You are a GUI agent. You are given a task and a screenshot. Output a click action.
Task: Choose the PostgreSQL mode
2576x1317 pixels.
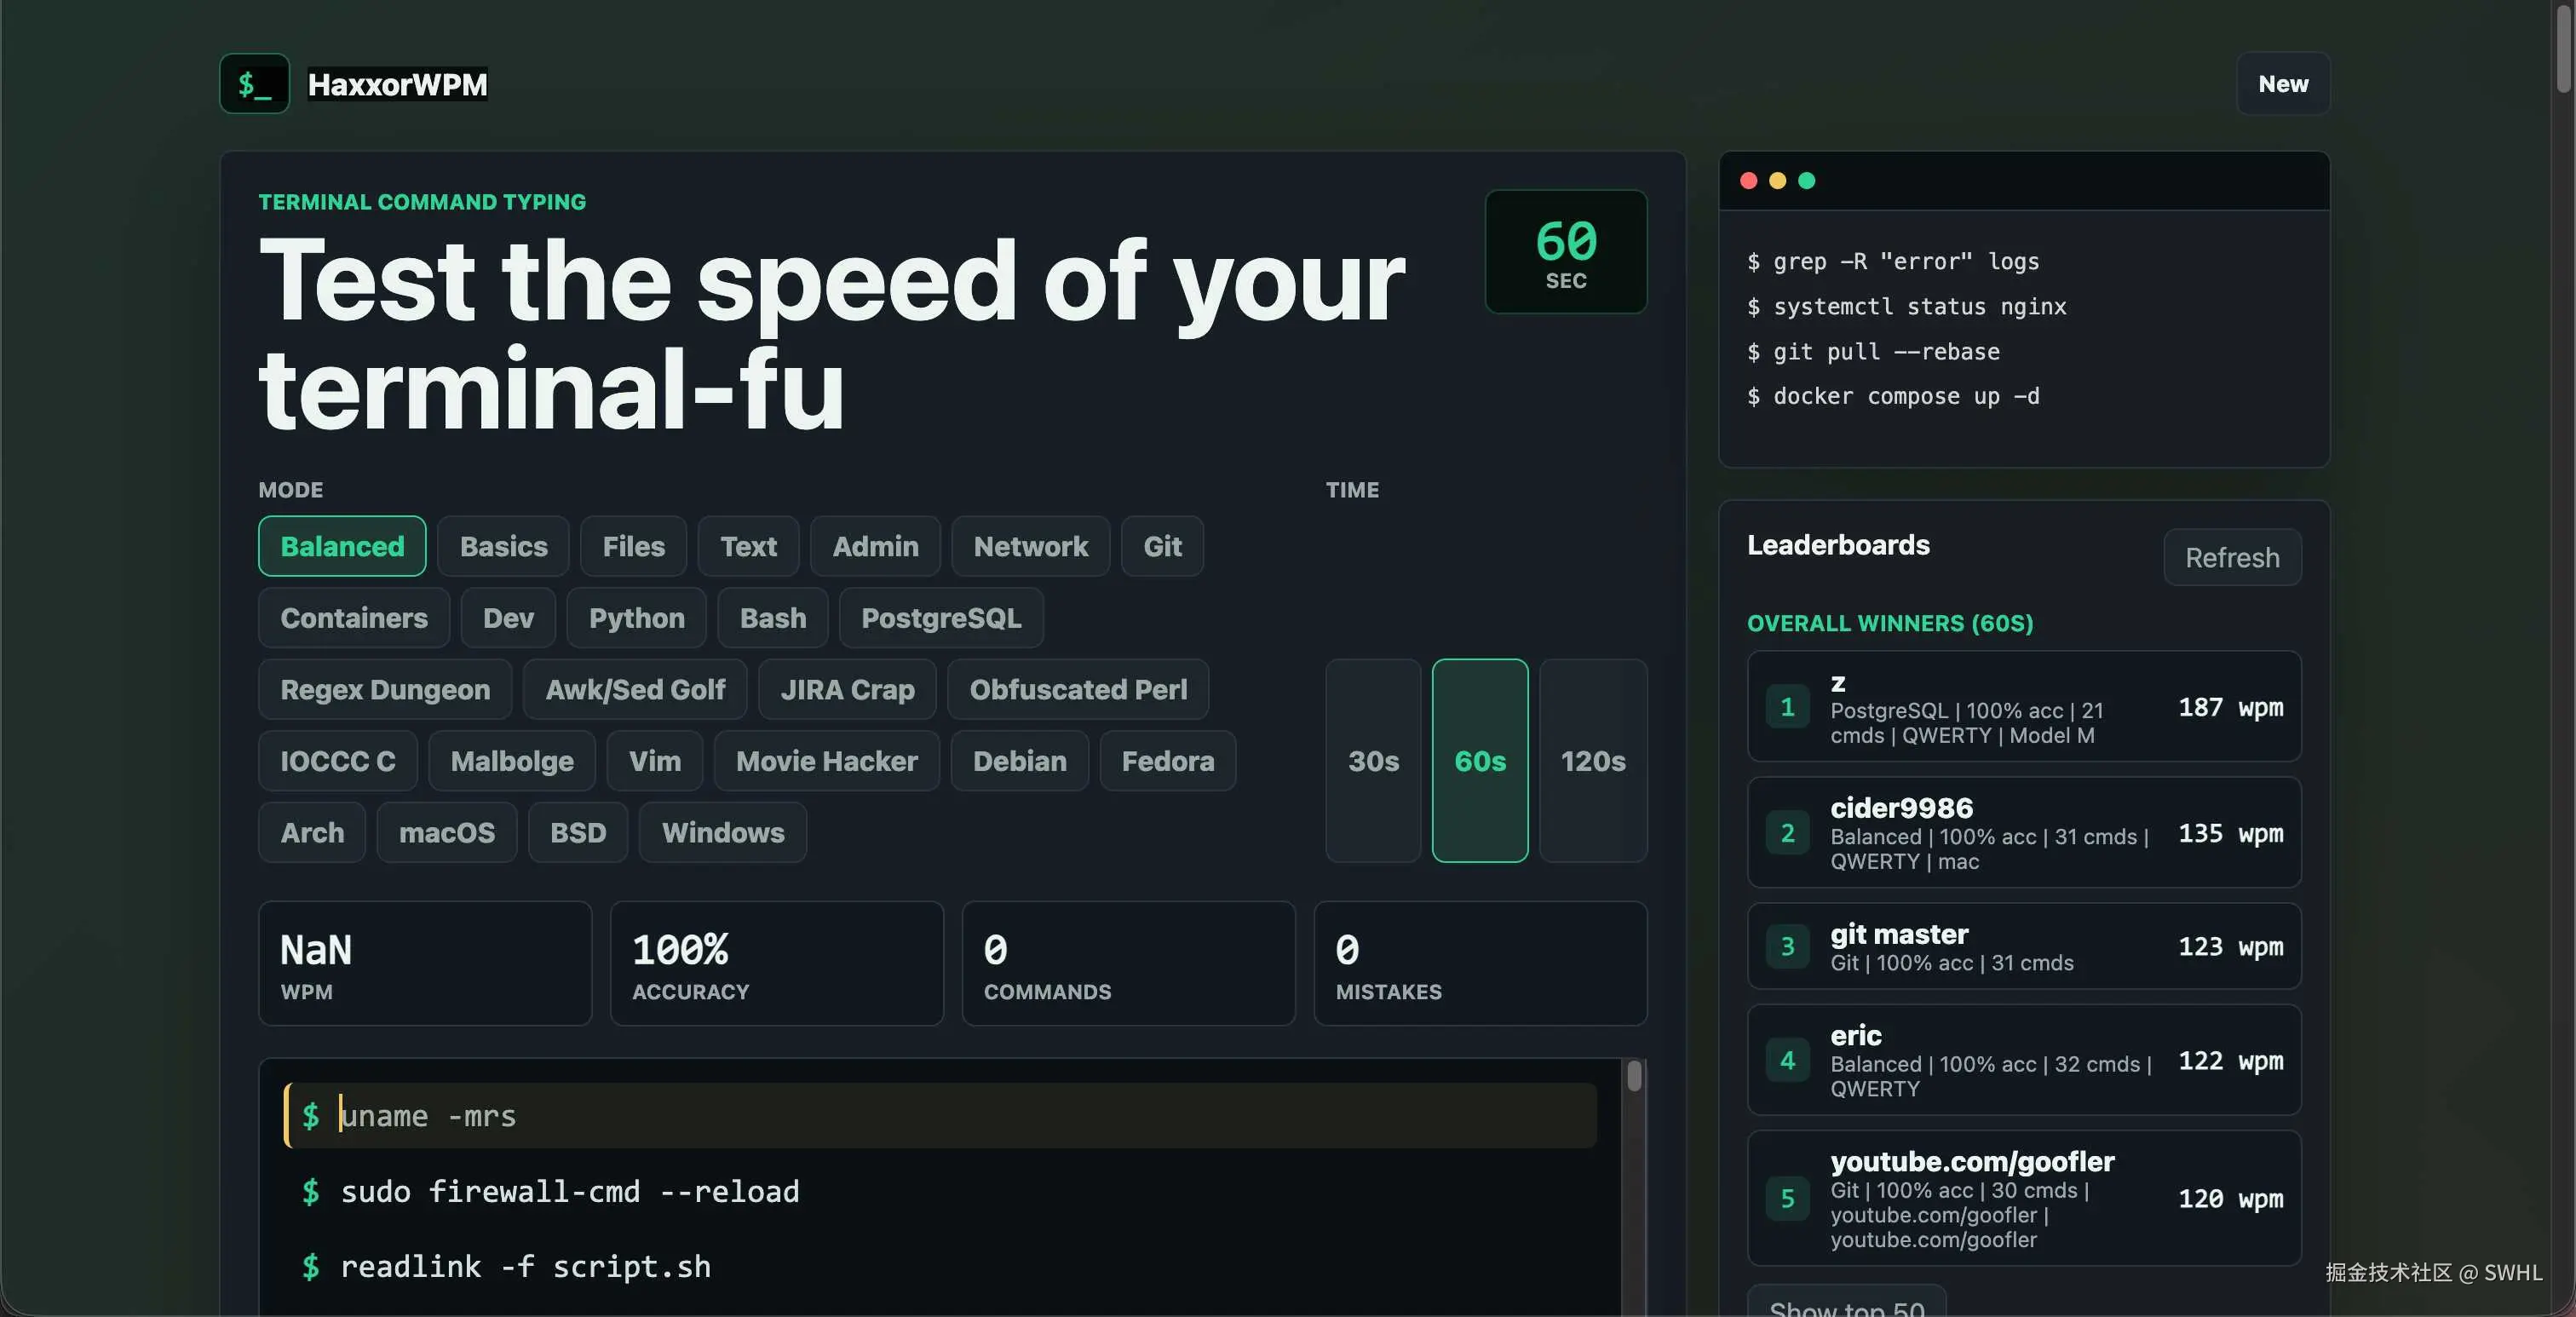coord(941,618)
